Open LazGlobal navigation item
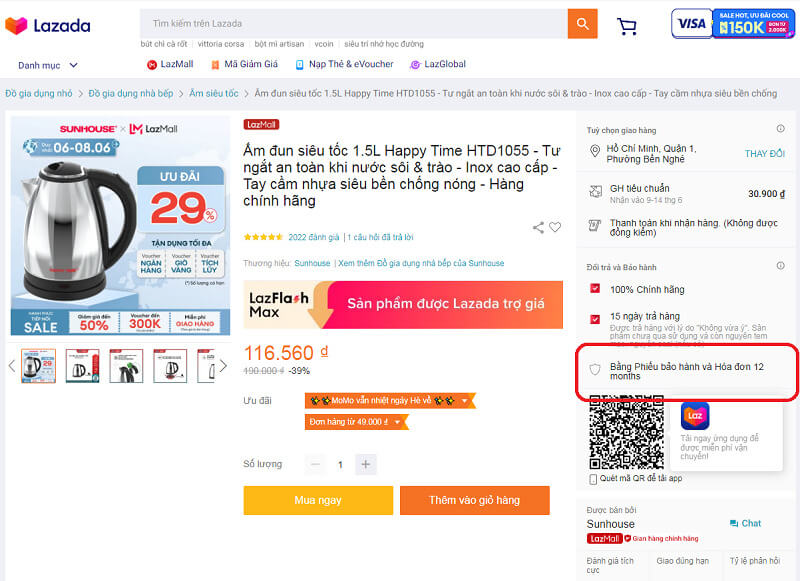Screen dimensions: 800x581 click(x=438, y=64)
